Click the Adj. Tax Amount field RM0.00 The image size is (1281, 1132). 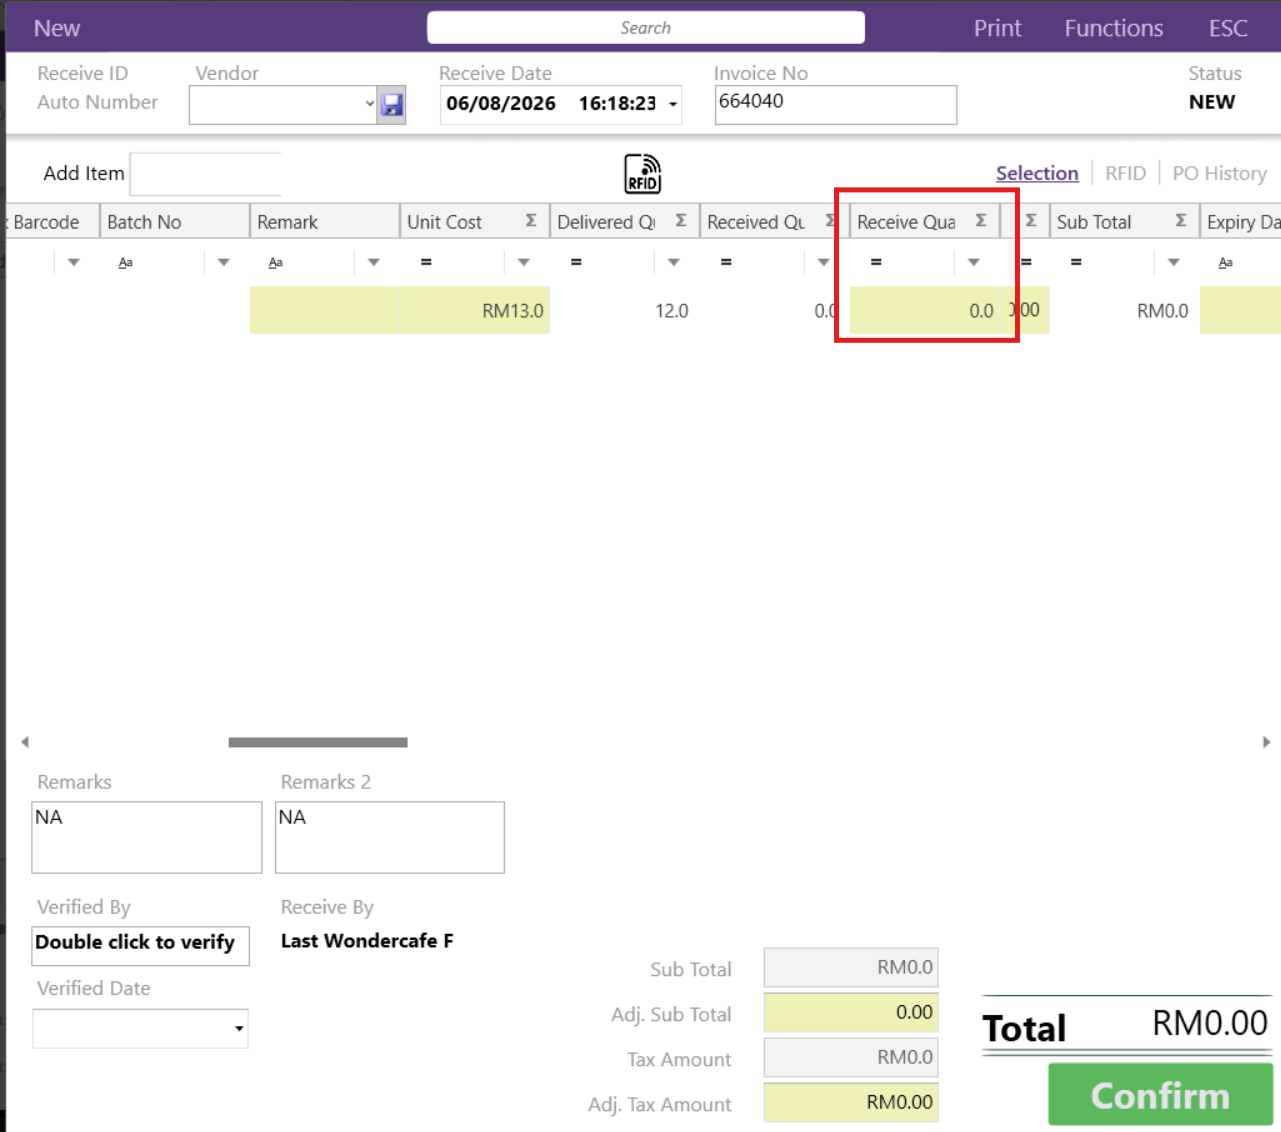click(x=851, y=1102)
